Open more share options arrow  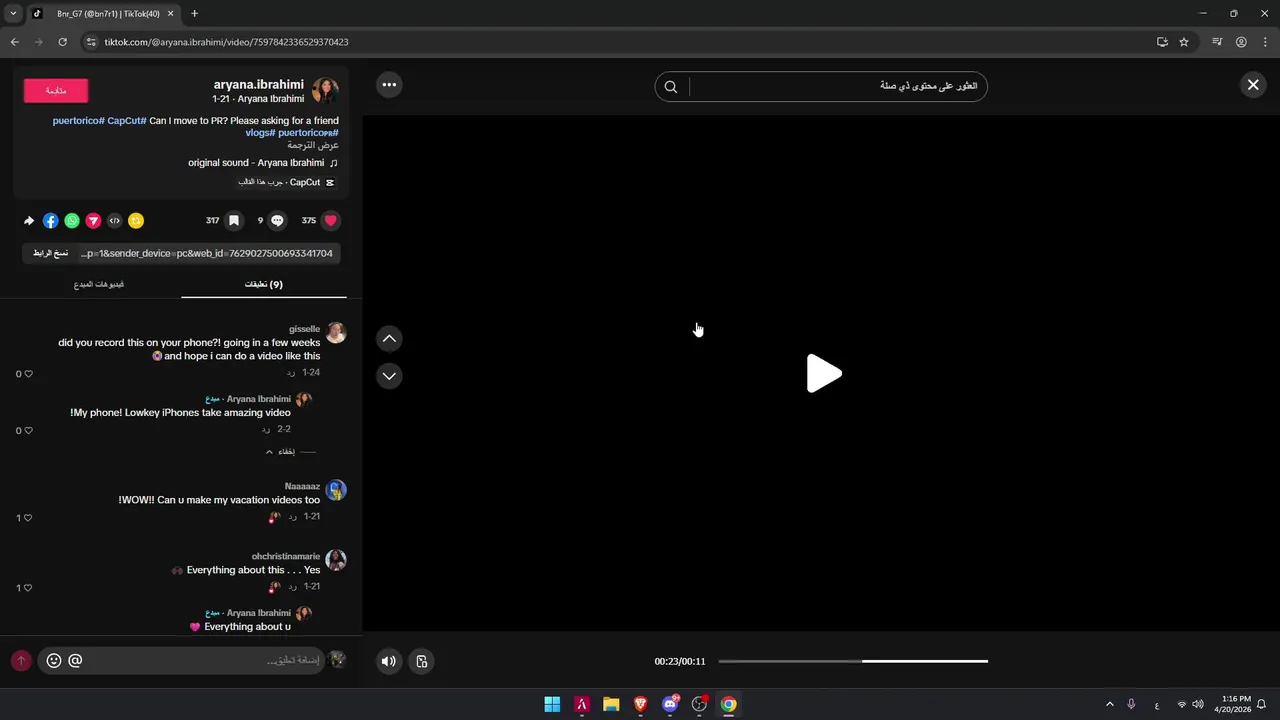(29, 221)
